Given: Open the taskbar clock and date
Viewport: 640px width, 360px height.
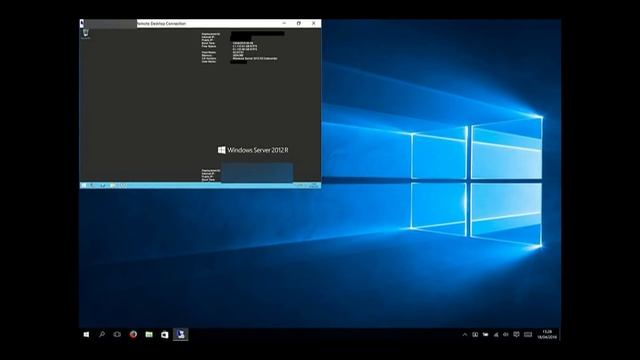Looking at the screenshot, I should 547,335.
